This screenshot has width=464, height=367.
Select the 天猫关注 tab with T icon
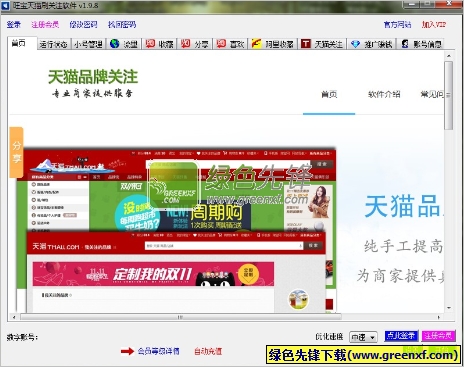tap(322, 44)
